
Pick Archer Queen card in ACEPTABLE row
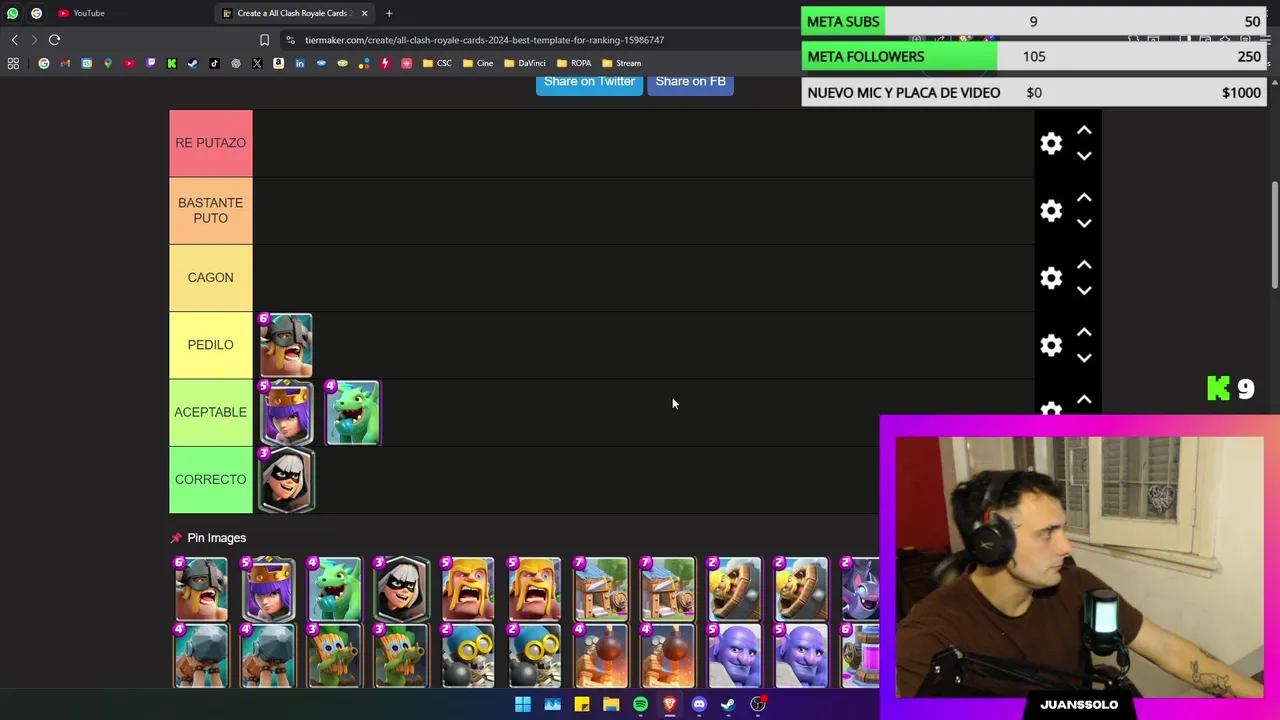pos(286,412)
